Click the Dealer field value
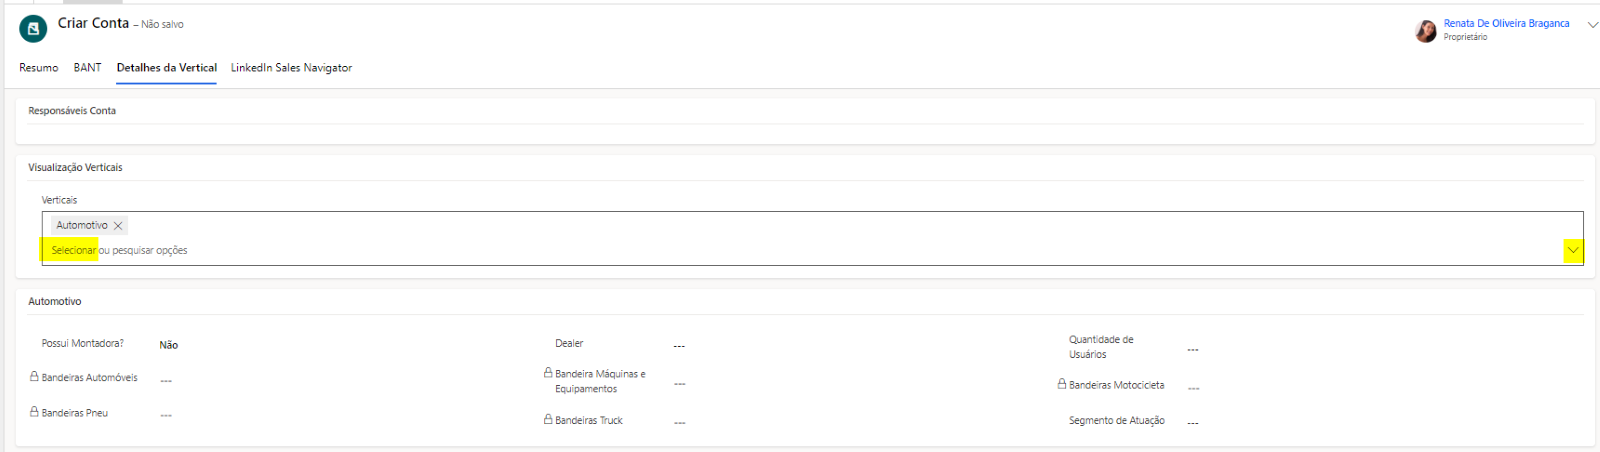Screen dimensions: 1600x452 679,346
